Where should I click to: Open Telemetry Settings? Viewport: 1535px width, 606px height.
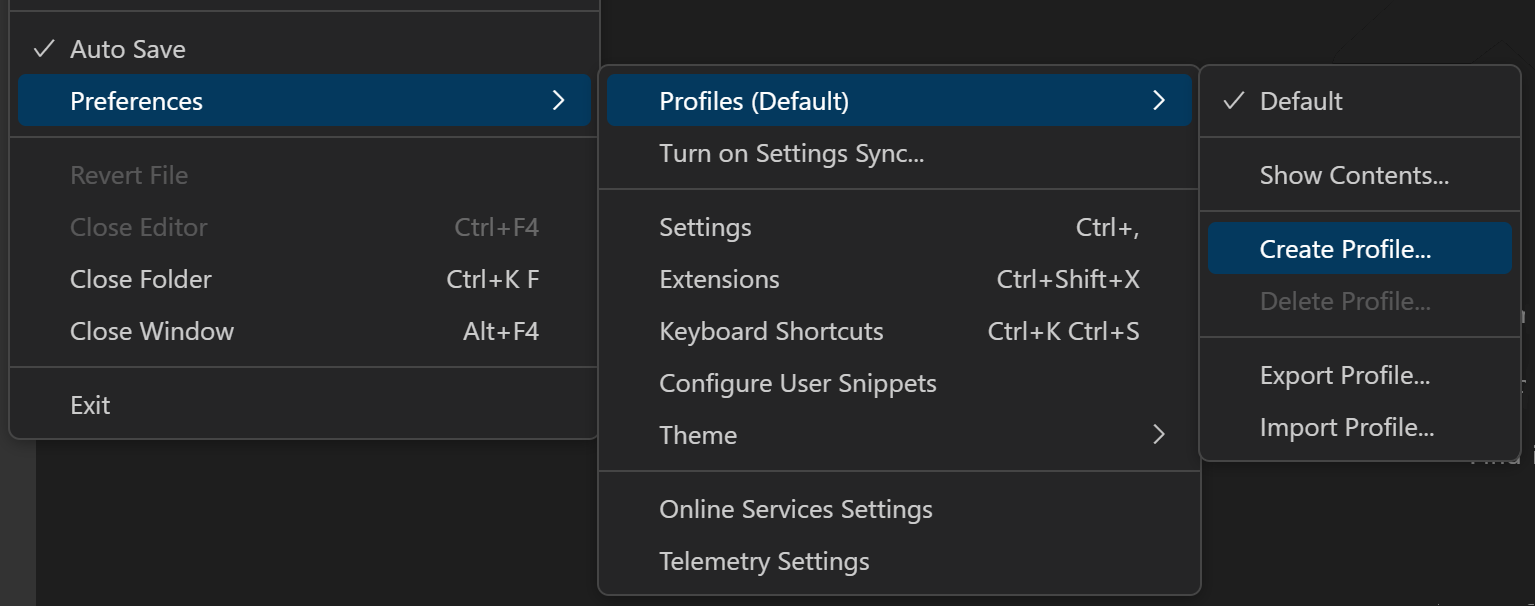pos(764,561)
